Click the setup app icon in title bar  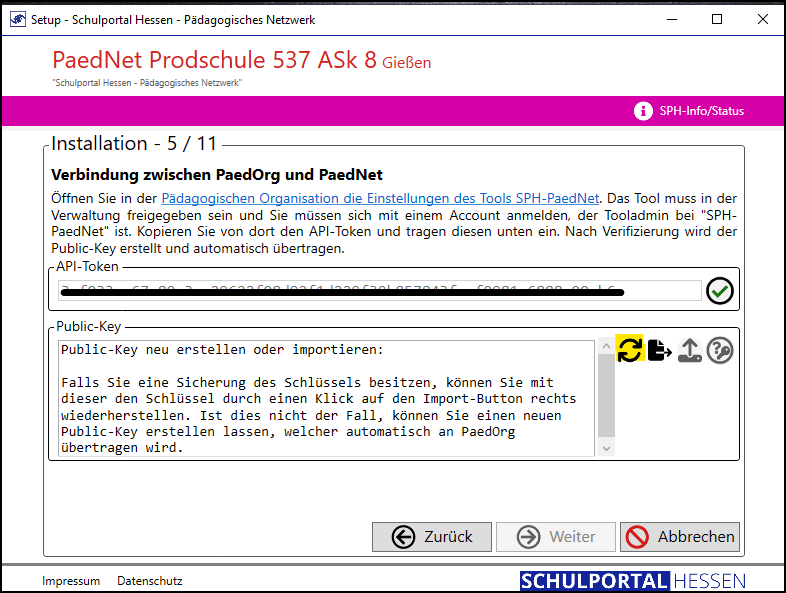point(18,20)
